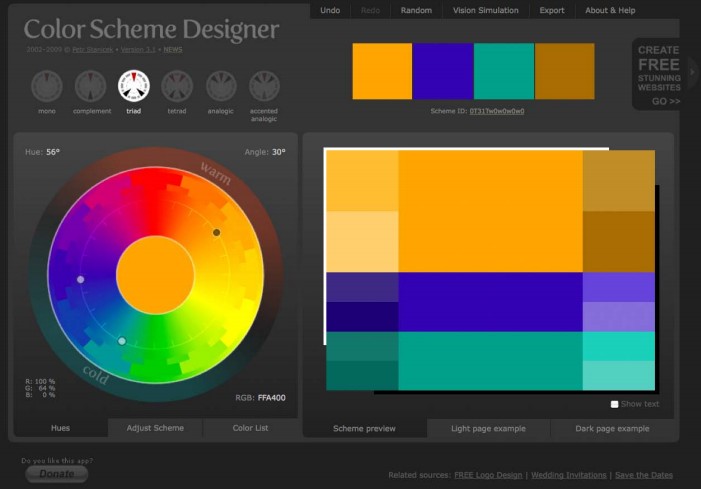Click the teal secondary hue handle on the wheel
701x489 pixels.
122,341
